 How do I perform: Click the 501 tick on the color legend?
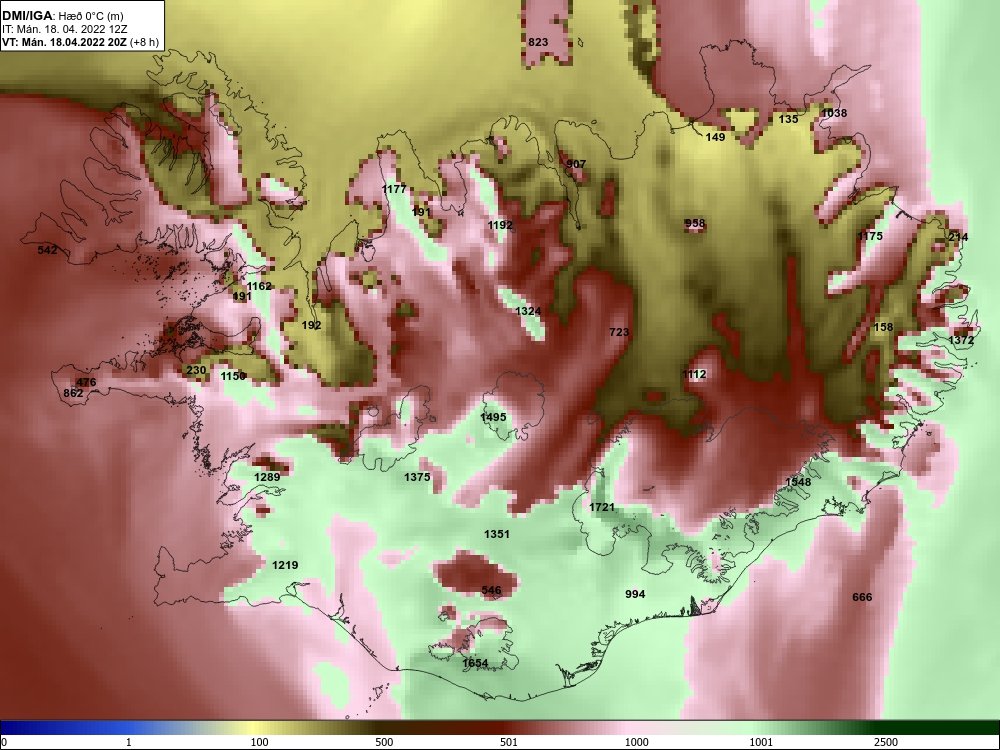[509, 742]
